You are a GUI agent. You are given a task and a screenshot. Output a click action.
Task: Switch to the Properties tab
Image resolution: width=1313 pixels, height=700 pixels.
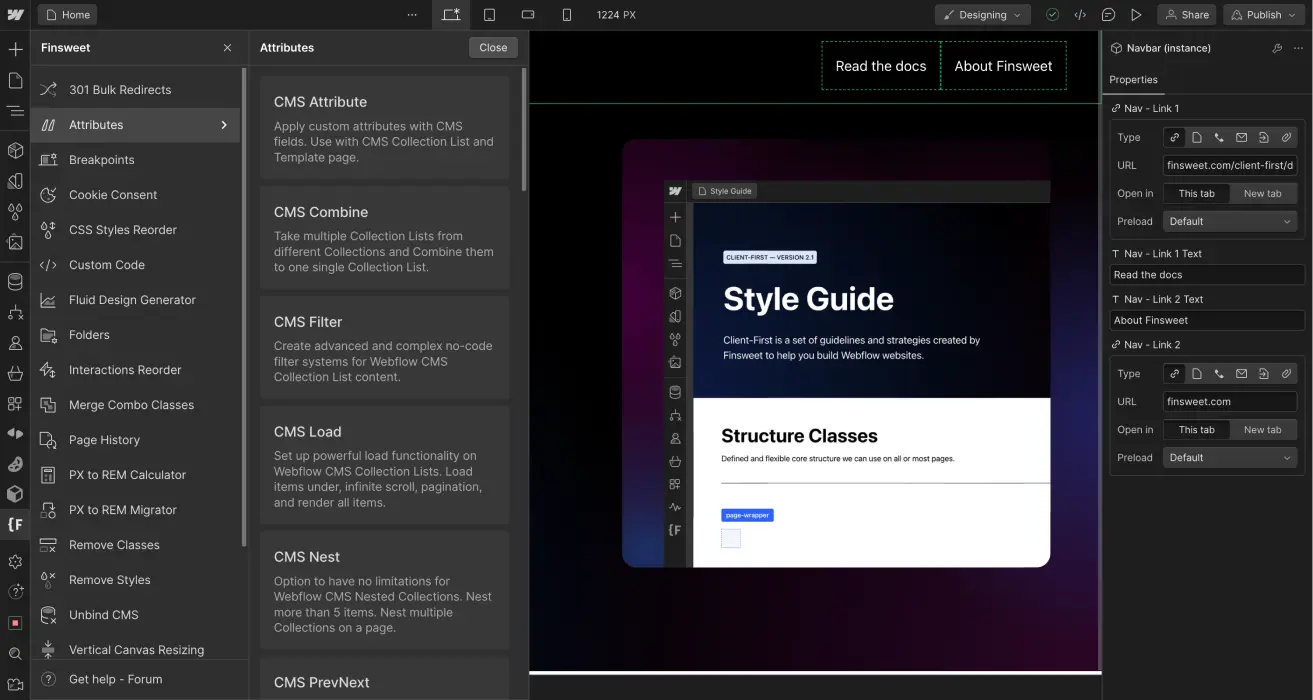tap(1133, 80)
